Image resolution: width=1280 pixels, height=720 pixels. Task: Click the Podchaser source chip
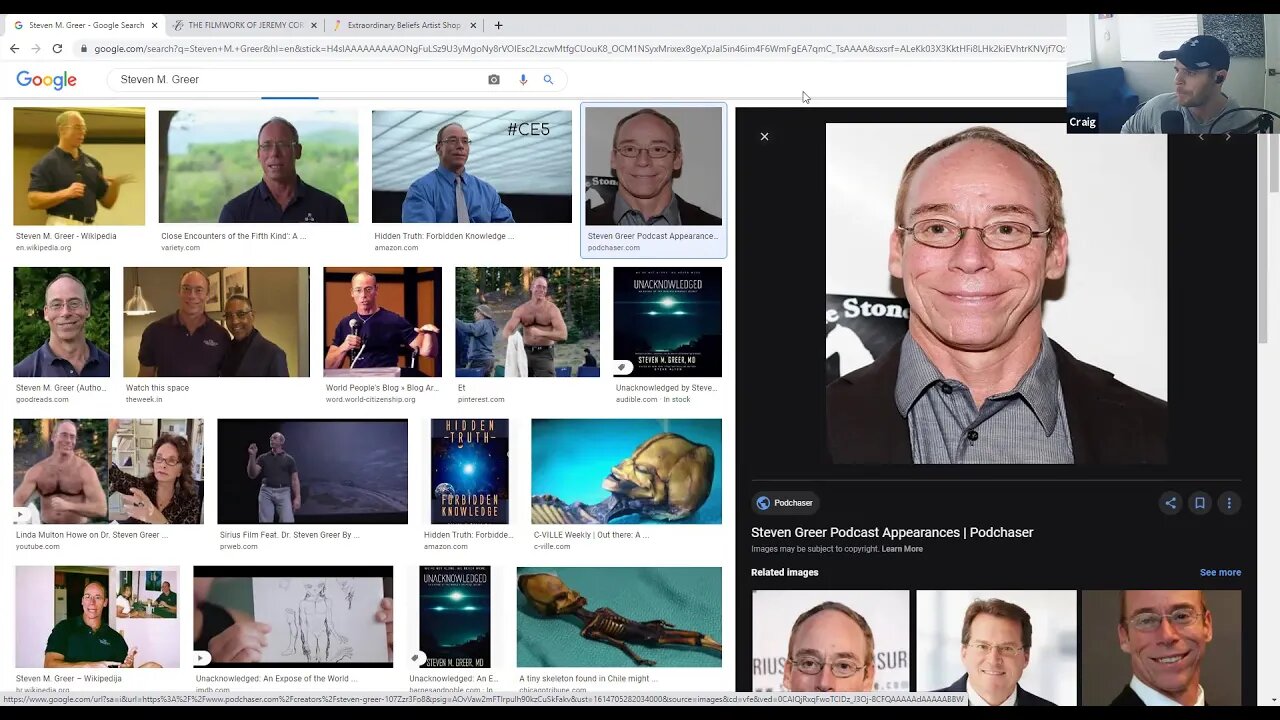(785, 503)
